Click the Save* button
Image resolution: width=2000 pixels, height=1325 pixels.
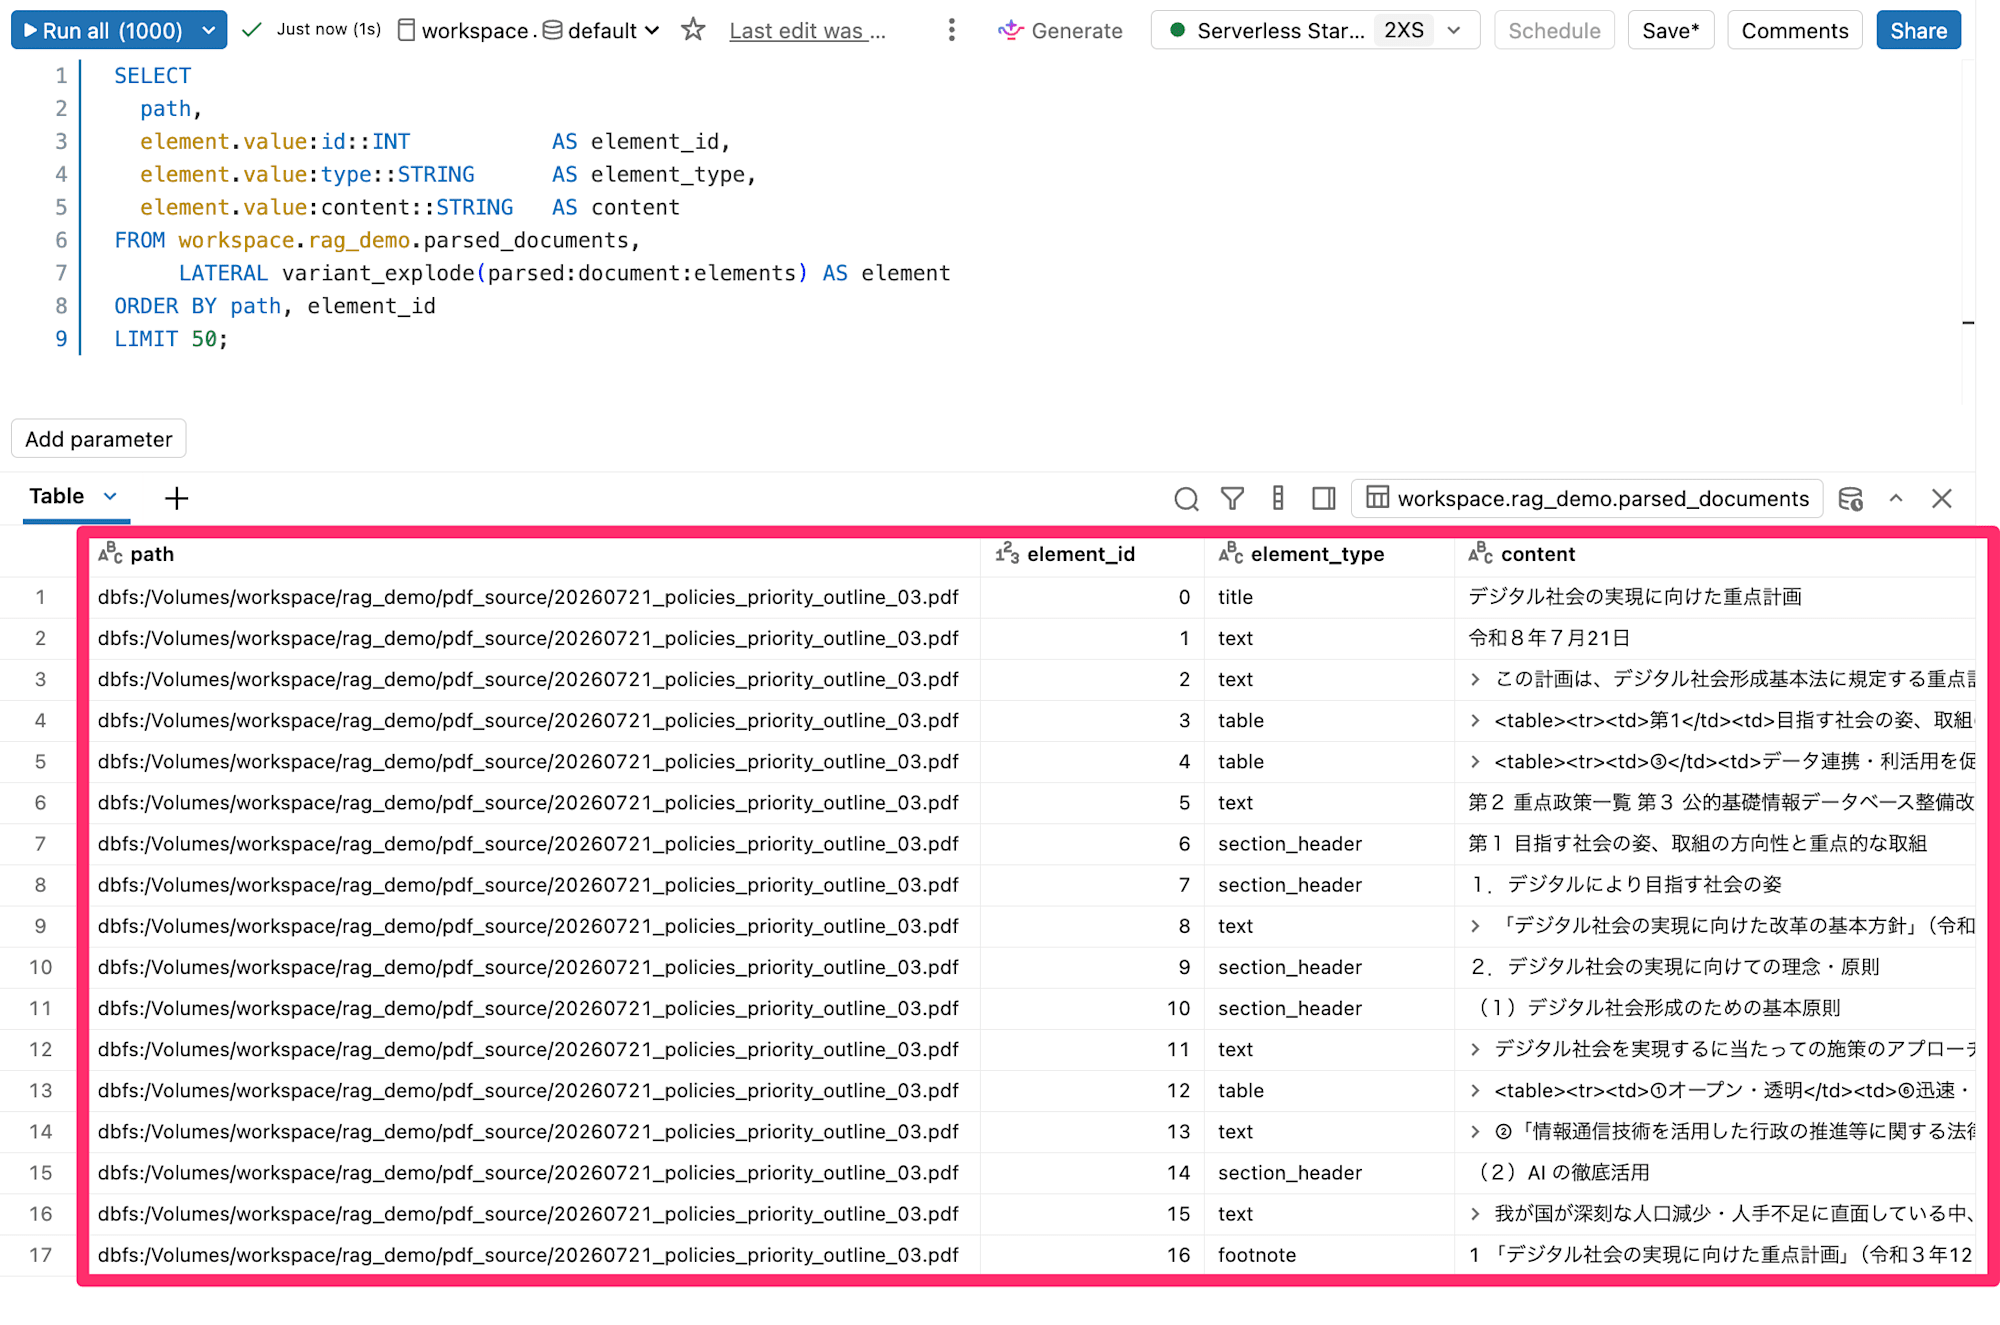pos(1671,30)
